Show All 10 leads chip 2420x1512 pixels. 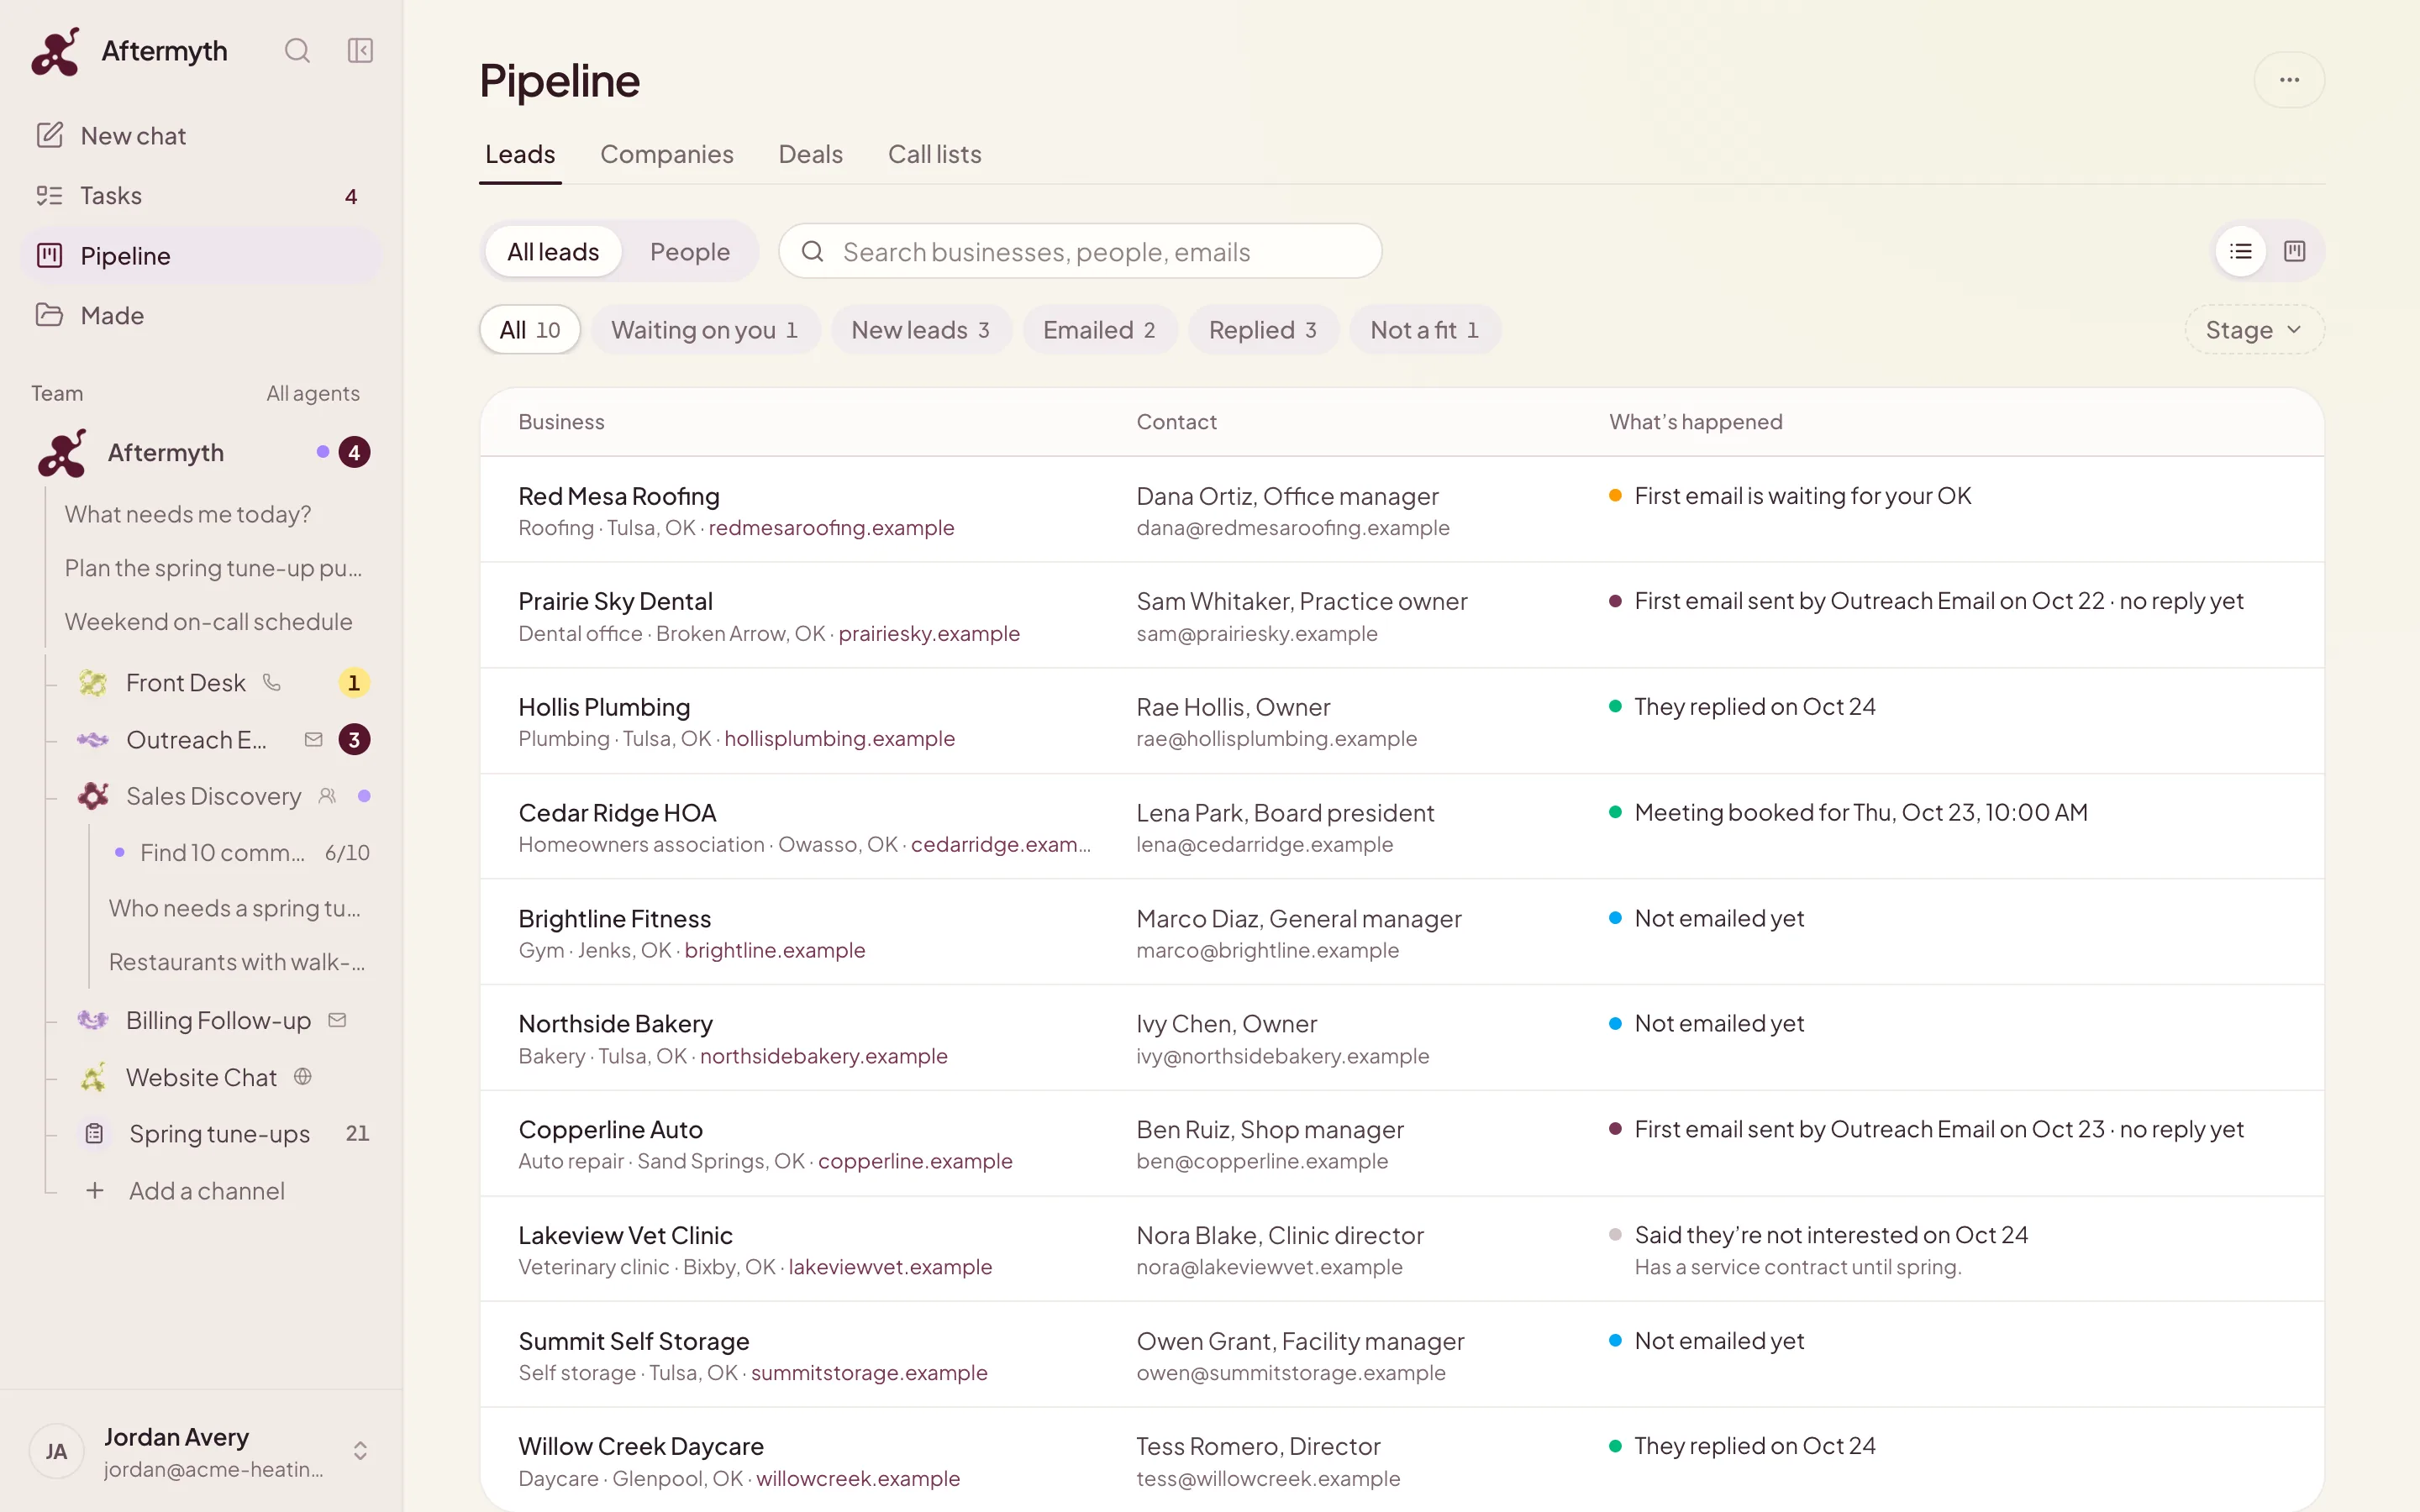point(530,330)
